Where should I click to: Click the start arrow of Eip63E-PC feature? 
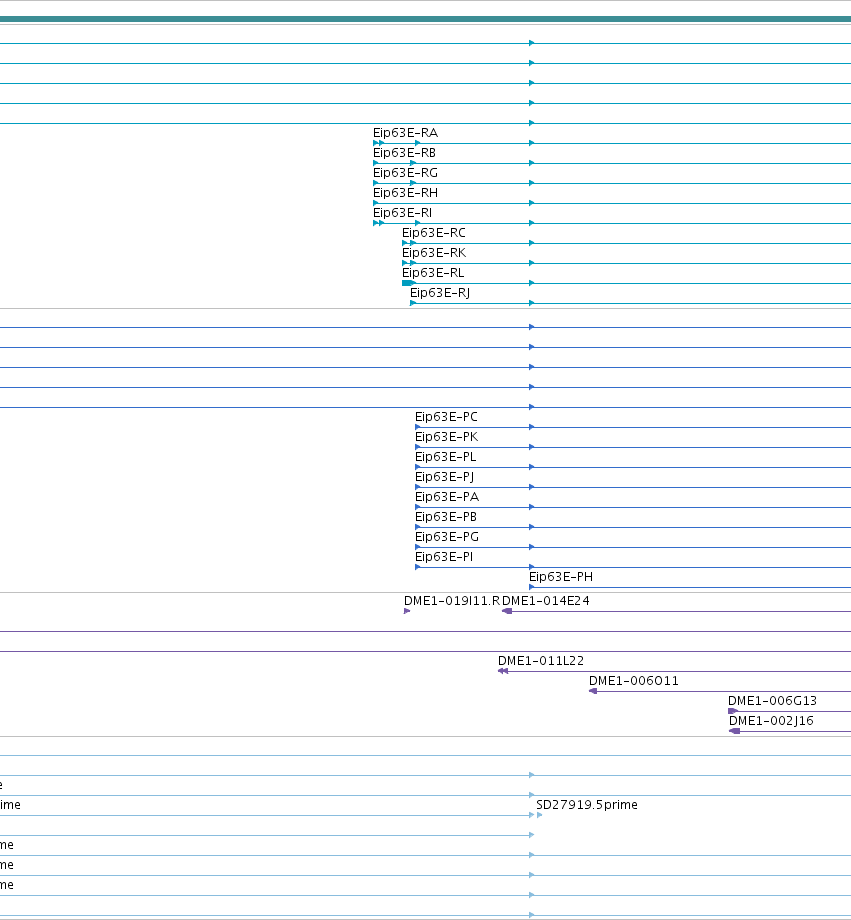(417, 427)
